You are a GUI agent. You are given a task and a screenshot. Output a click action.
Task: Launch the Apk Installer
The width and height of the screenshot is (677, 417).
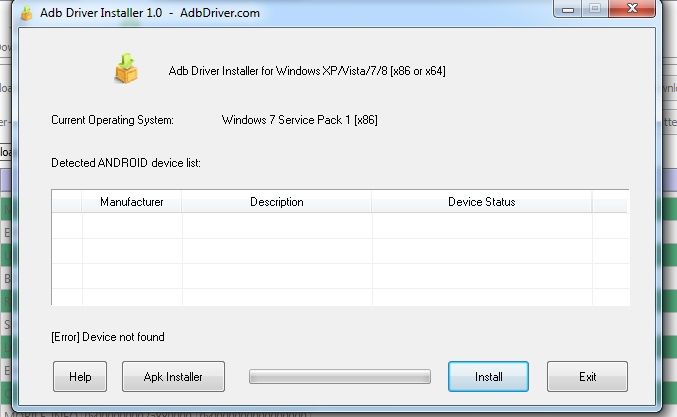point(173,377)
